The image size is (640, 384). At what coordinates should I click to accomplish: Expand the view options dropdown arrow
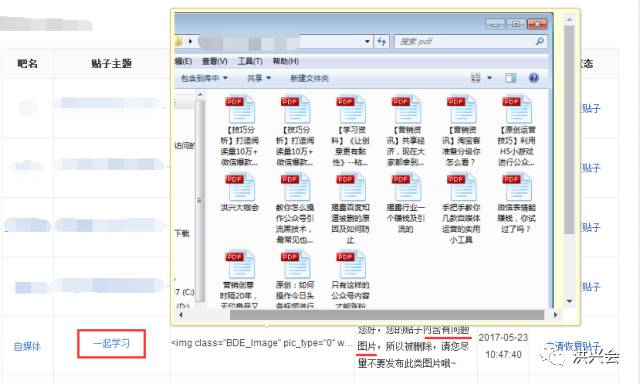[489, 78]
